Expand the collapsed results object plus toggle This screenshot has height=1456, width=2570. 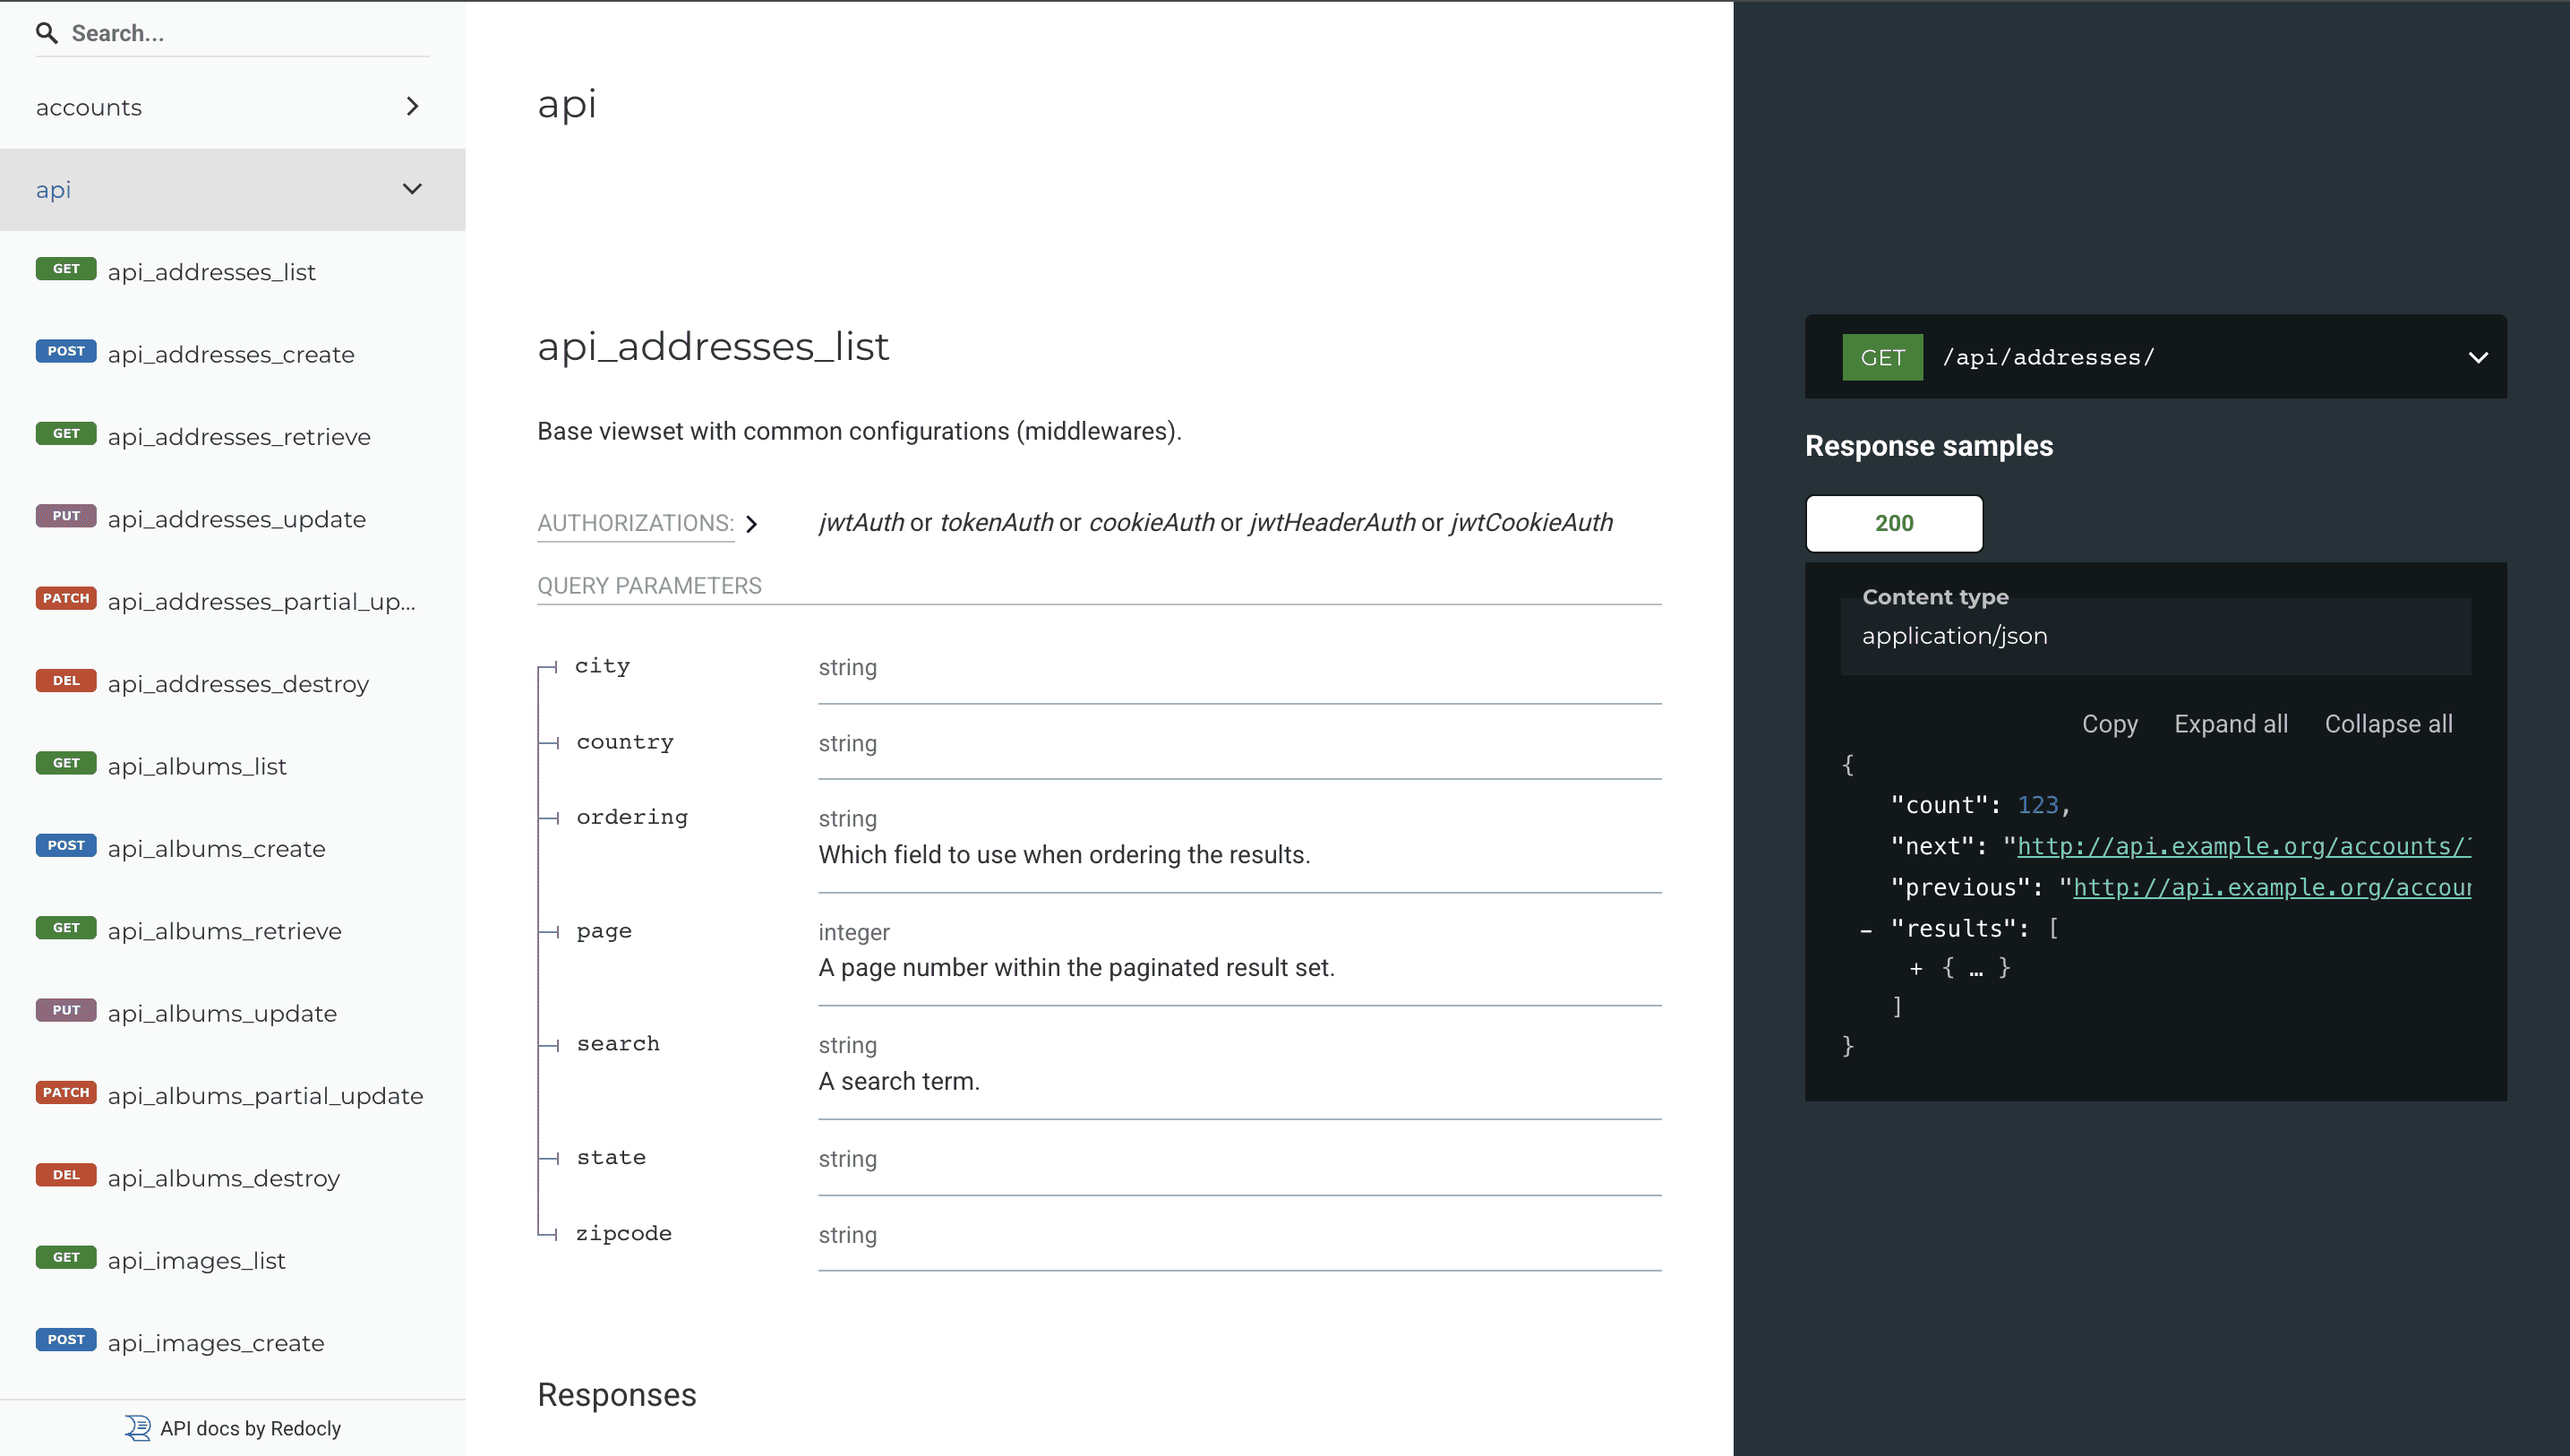pyautogui.click(x=1916, y=969)
